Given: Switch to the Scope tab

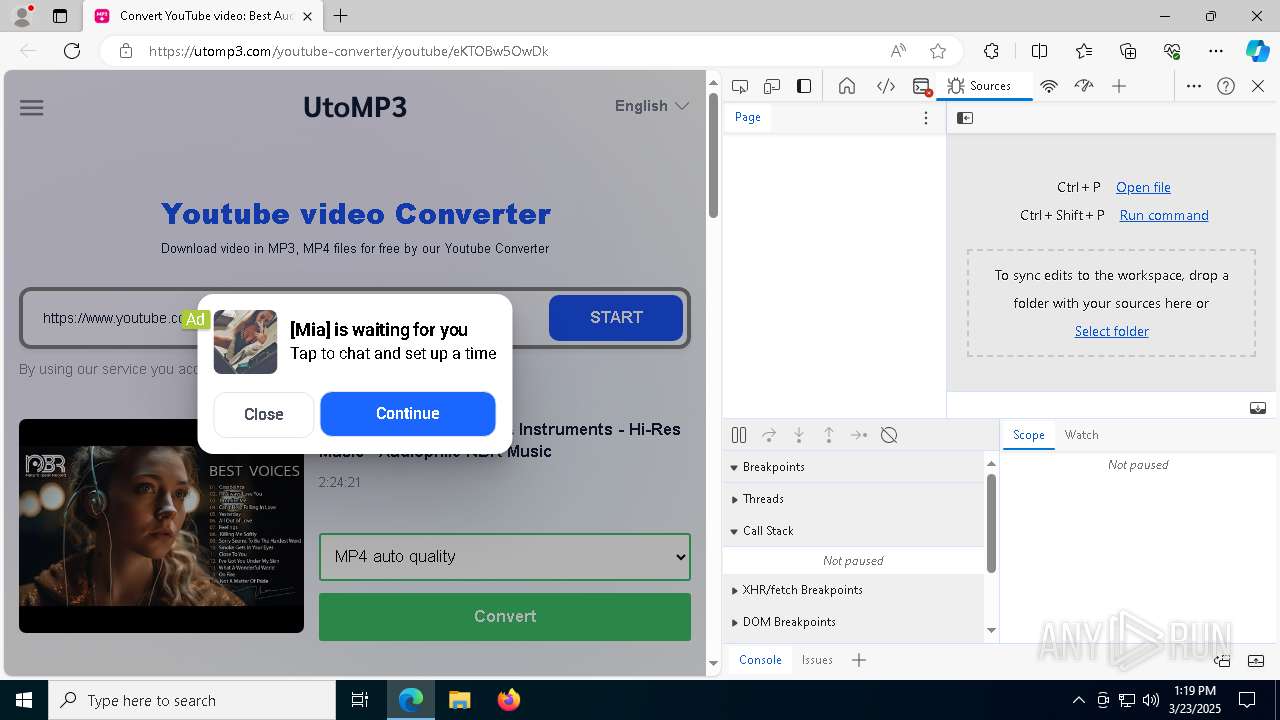Looking at the screenshot, I should (x=1028, y=435).
